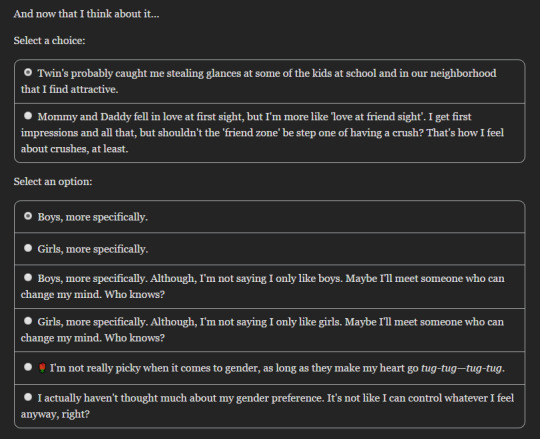Click the 'And now that I think about it...' text
This screenshot has height=439, width=540.
click(x=86, y=14)
